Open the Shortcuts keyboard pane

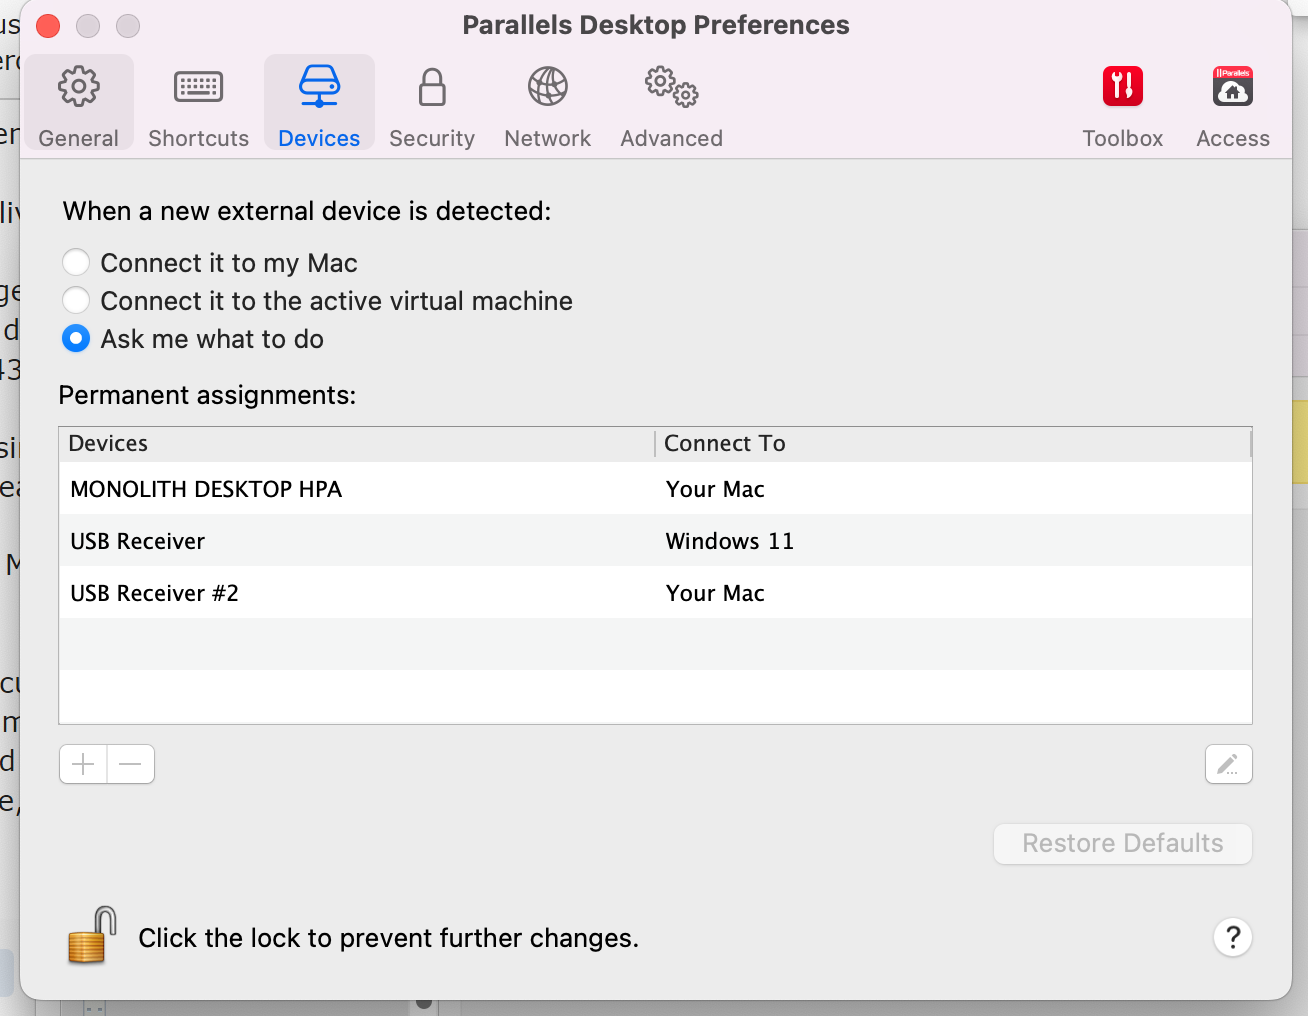[x=198, y=104]
